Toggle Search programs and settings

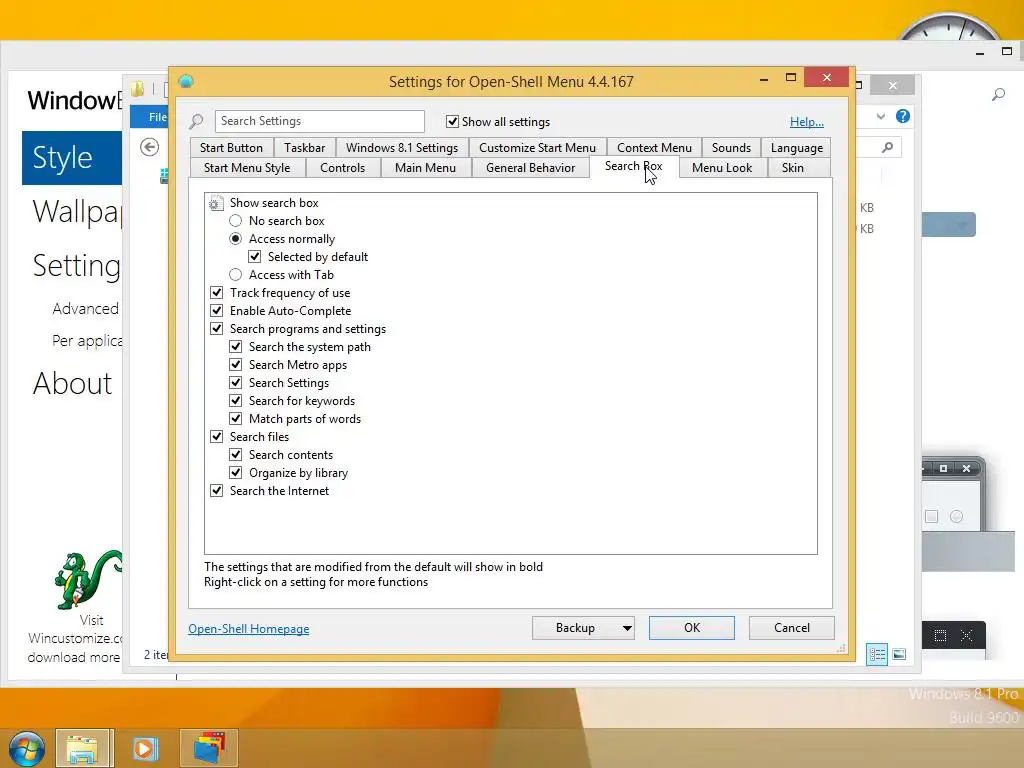[x=216, y=328]
